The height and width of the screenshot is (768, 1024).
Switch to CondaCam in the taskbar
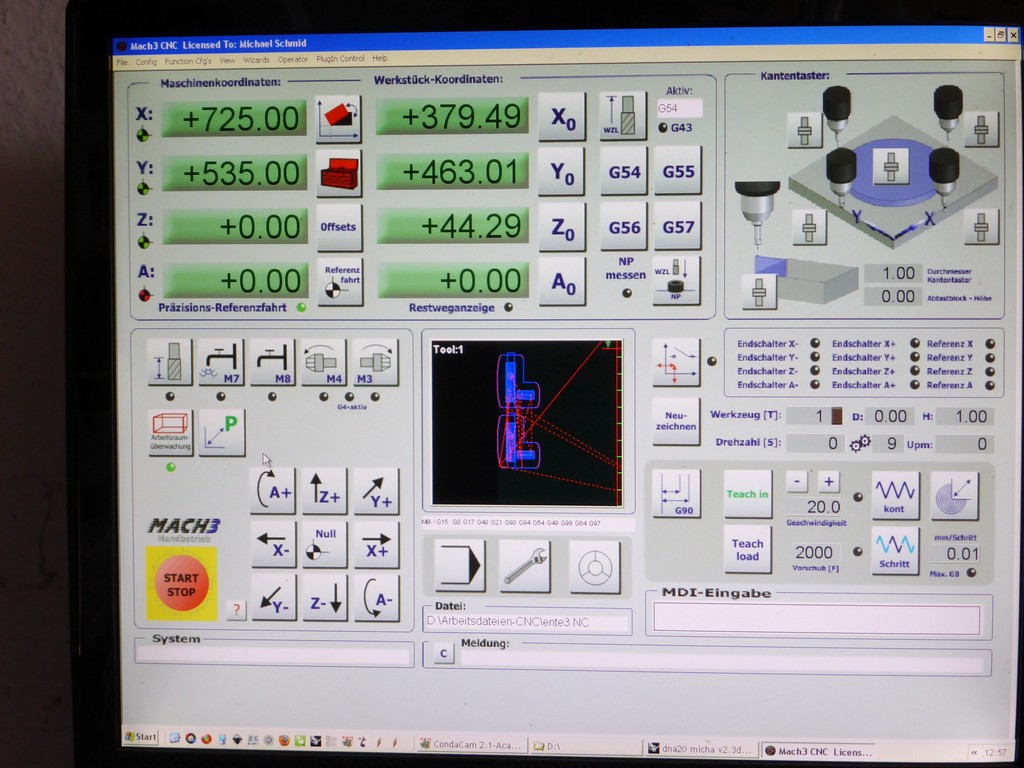tap(467, 745)
